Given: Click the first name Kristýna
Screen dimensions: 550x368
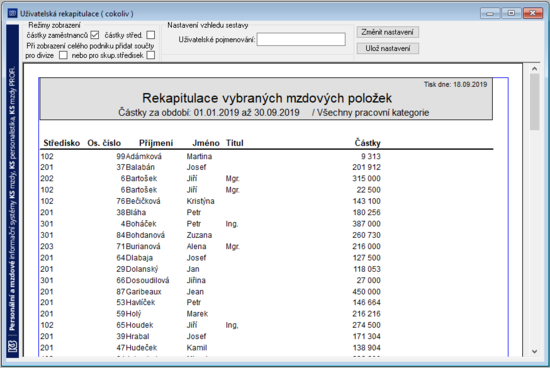Looking at the screenshot, I should tap(201, 201).
